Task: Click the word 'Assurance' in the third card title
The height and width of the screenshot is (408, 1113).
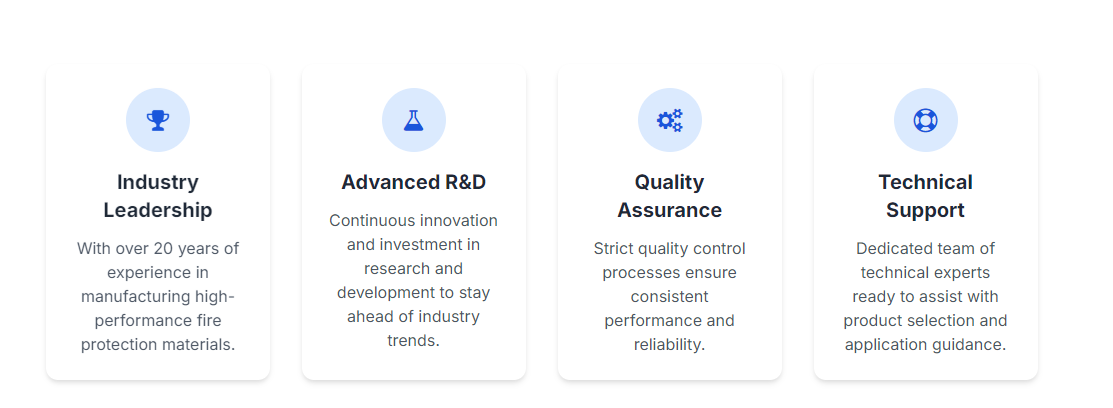Action: tap(670, 210)
